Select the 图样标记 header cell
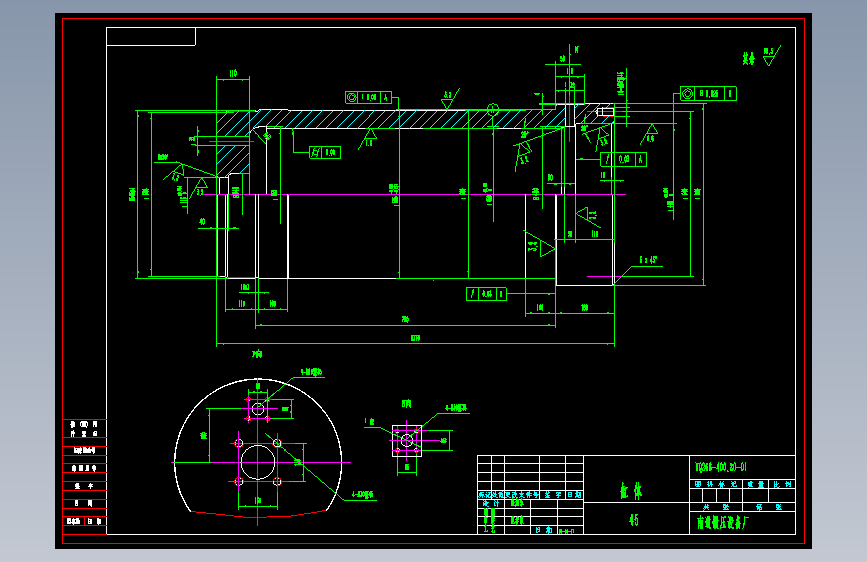 click(x=715, y=484)
